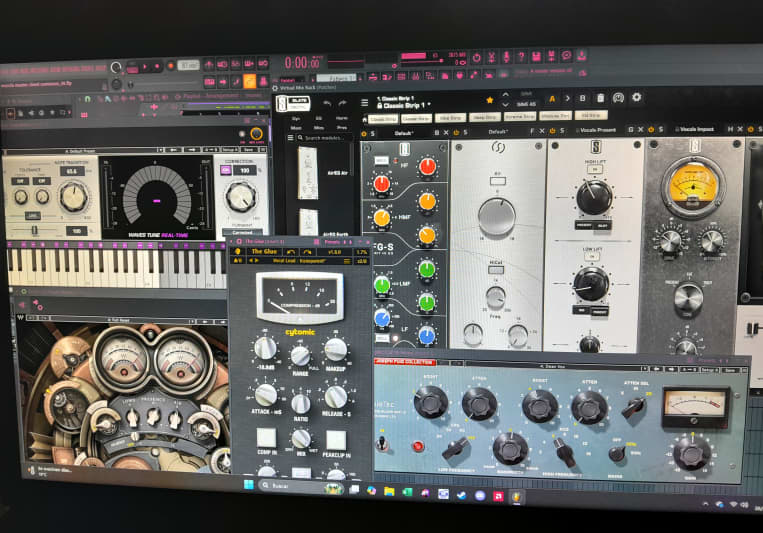
Task: Click the A→B copy button in Waves Tune toolbar
Action: click(x=211, y=149)
